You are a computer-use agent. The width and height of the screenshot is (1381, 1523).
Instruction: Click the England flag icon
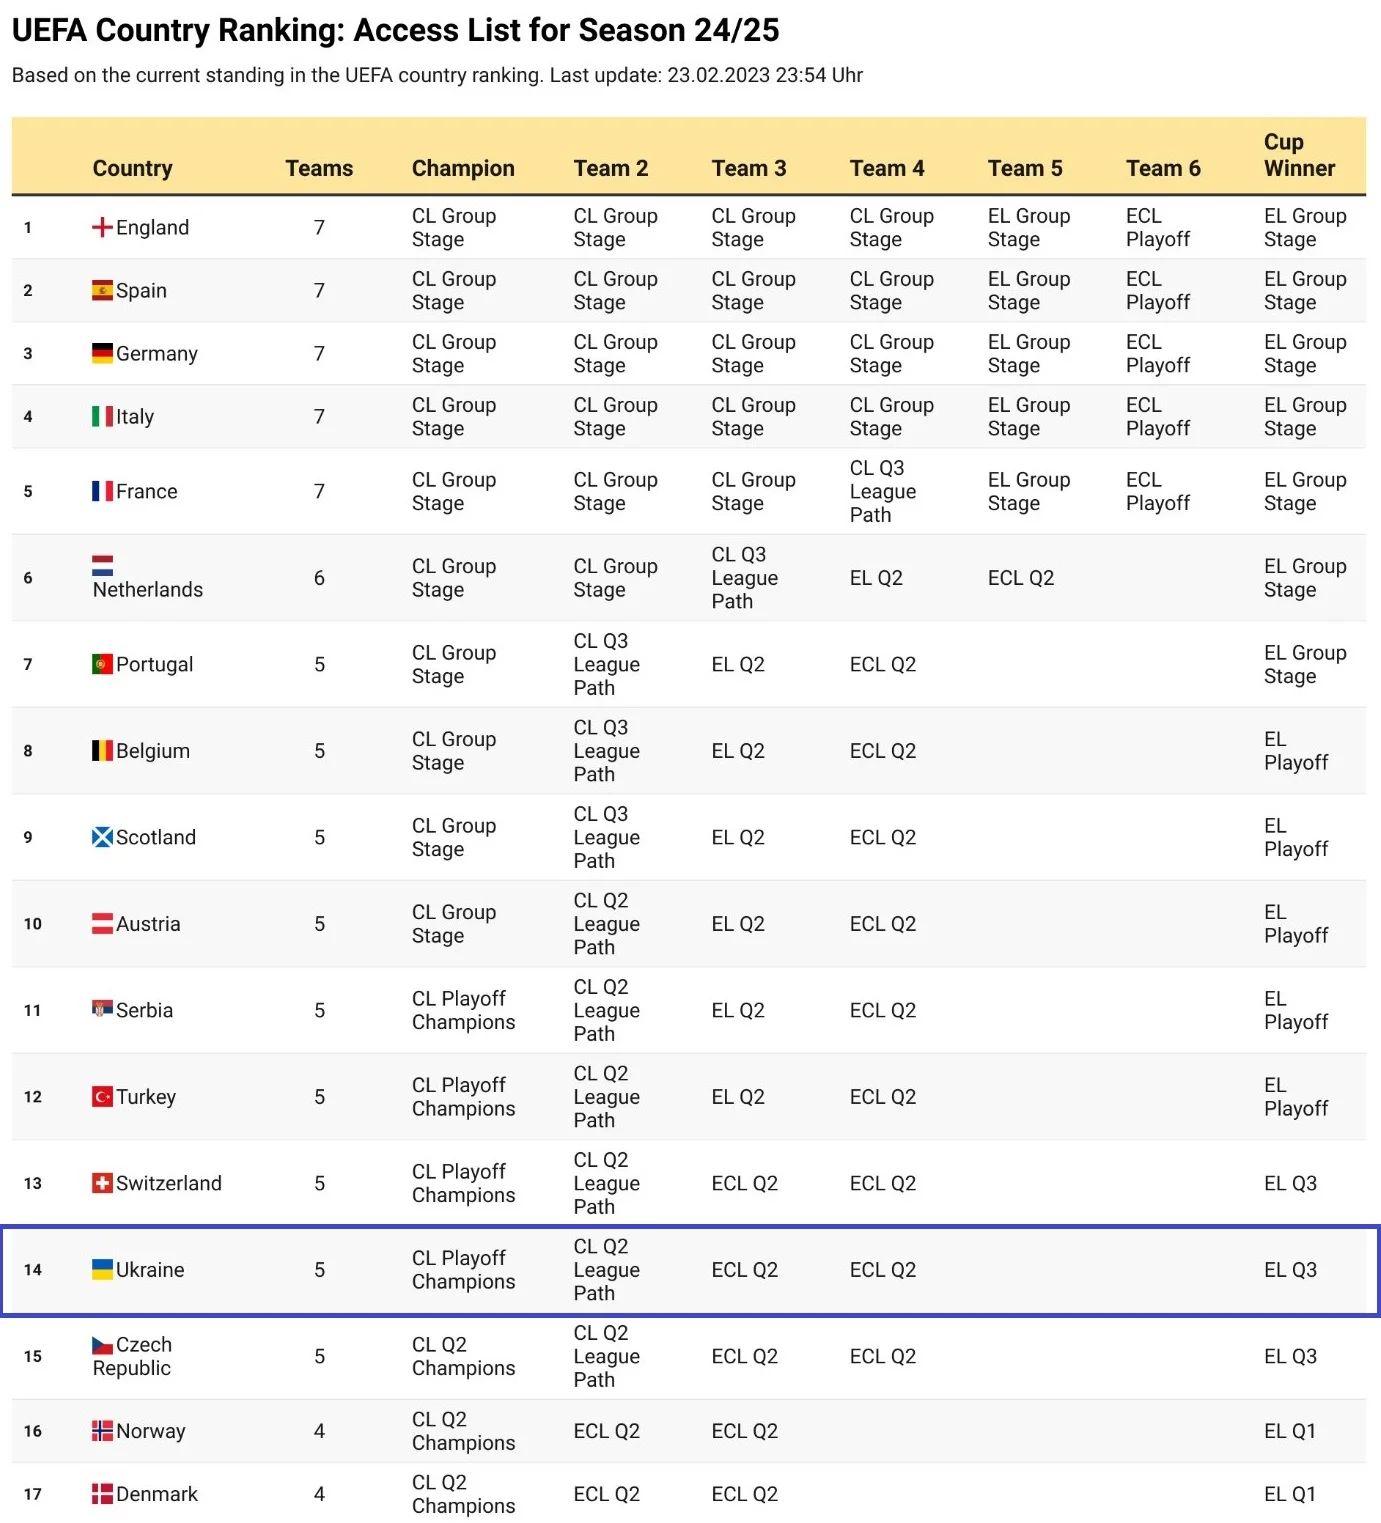[102, 228]
